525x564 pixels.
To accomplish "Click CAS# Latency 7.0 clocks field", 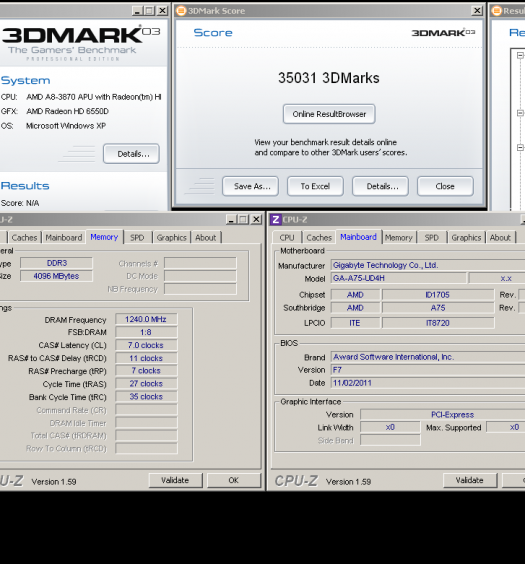I will (x=146, y=345).
